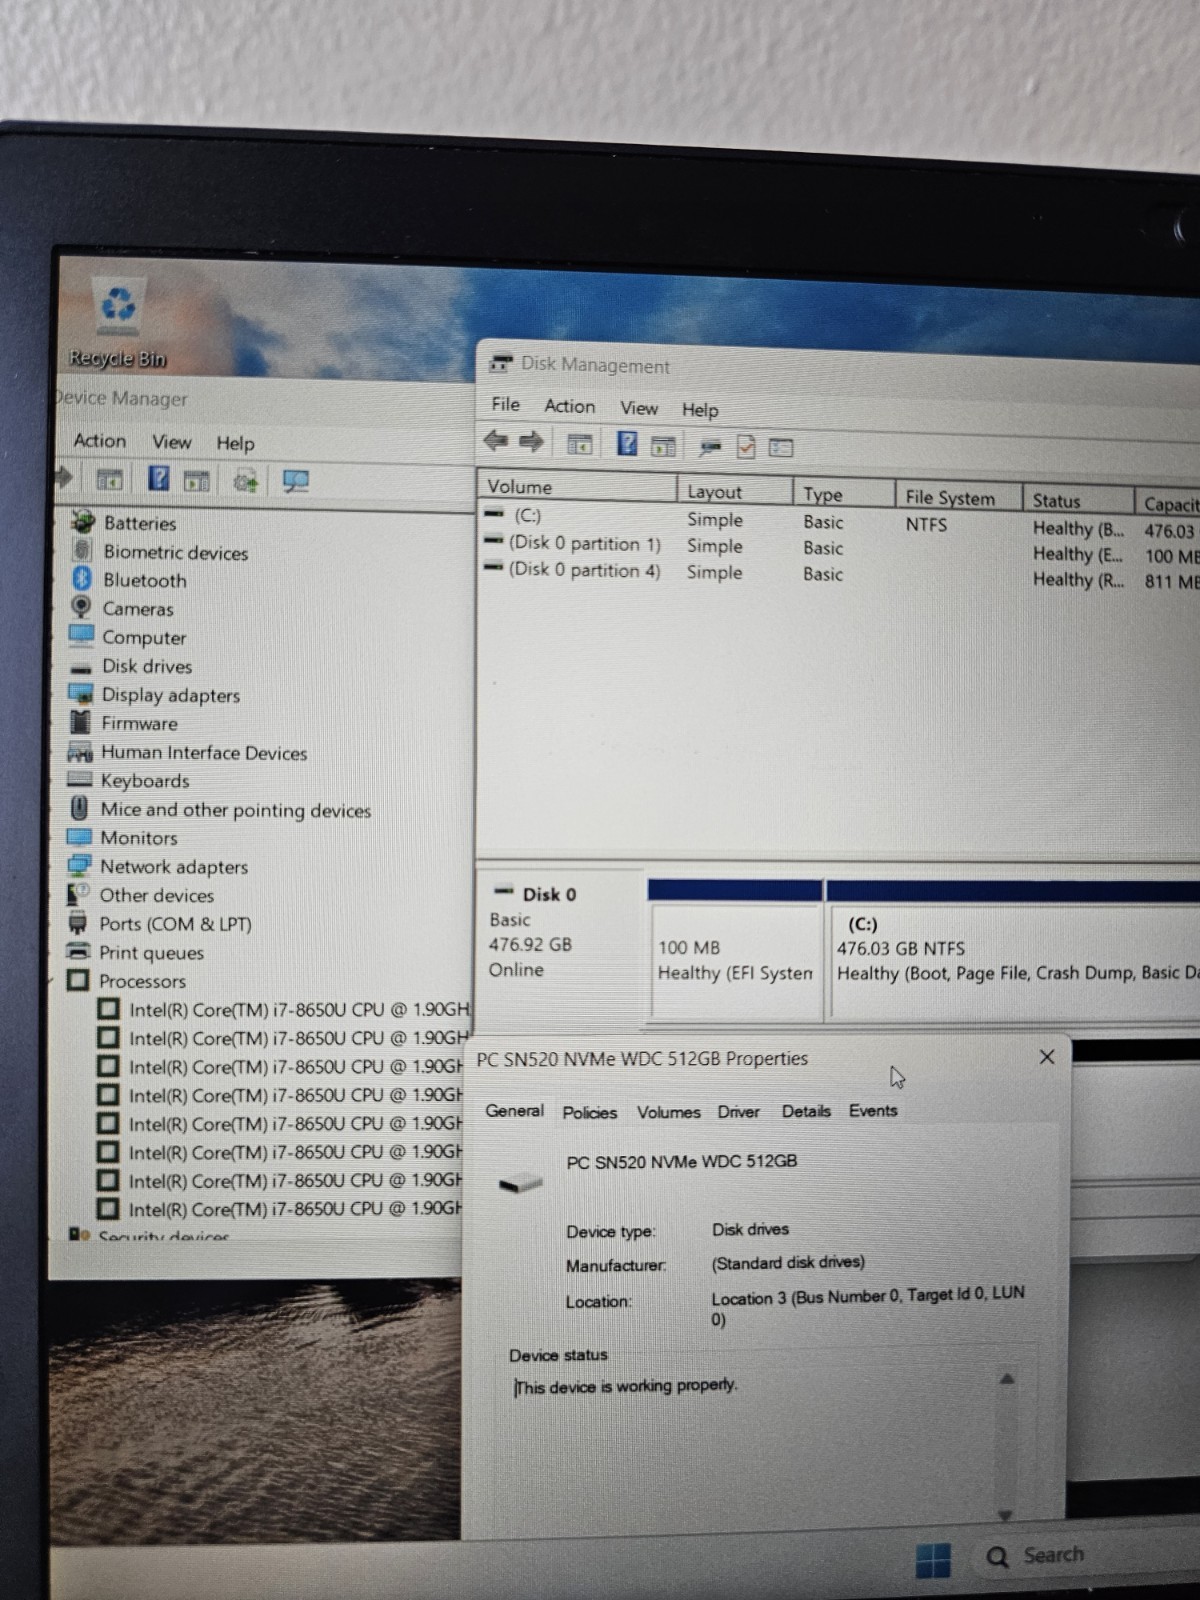The width and height of the screenshot is (1200, 1600).
Task: Sort by Layout column header
Action: point(735,491)
